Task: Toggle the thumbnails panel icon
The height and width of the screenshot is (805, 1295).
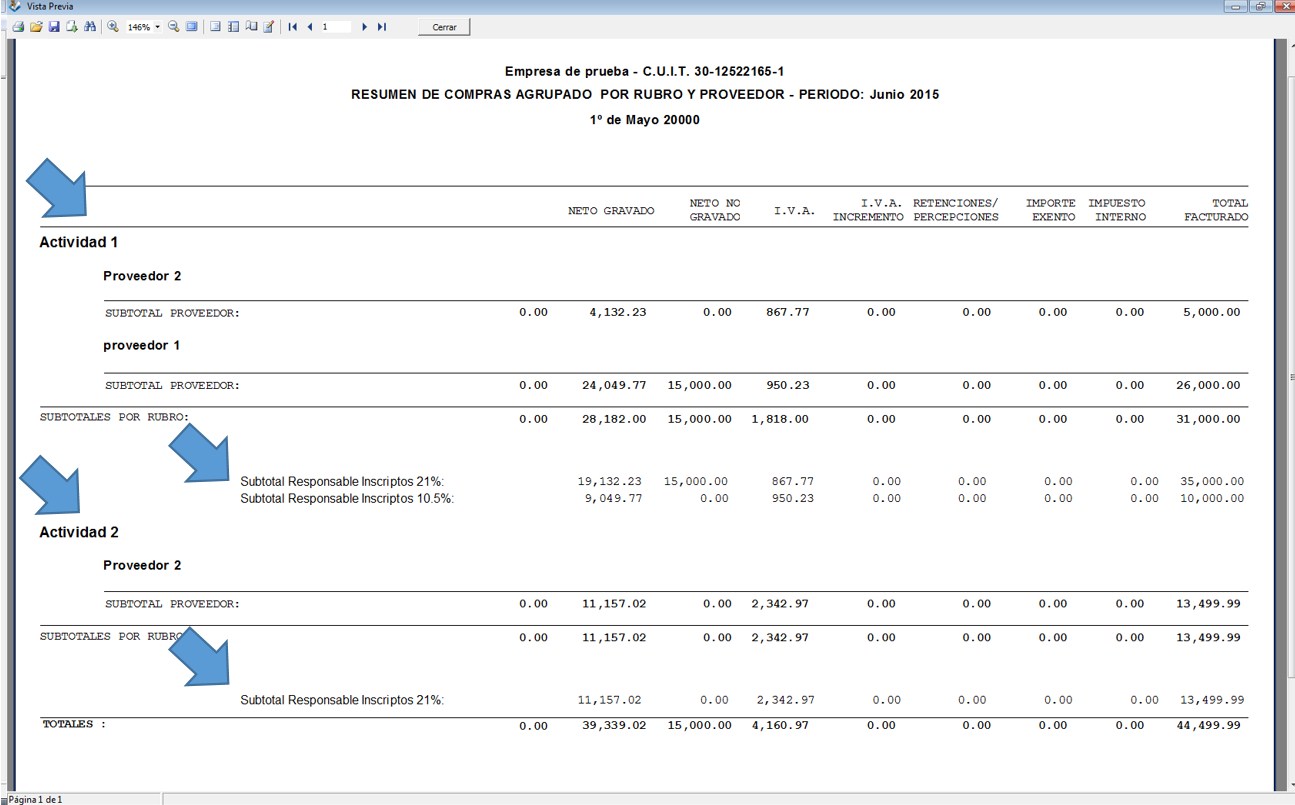Action: click(x=233, y=27)
